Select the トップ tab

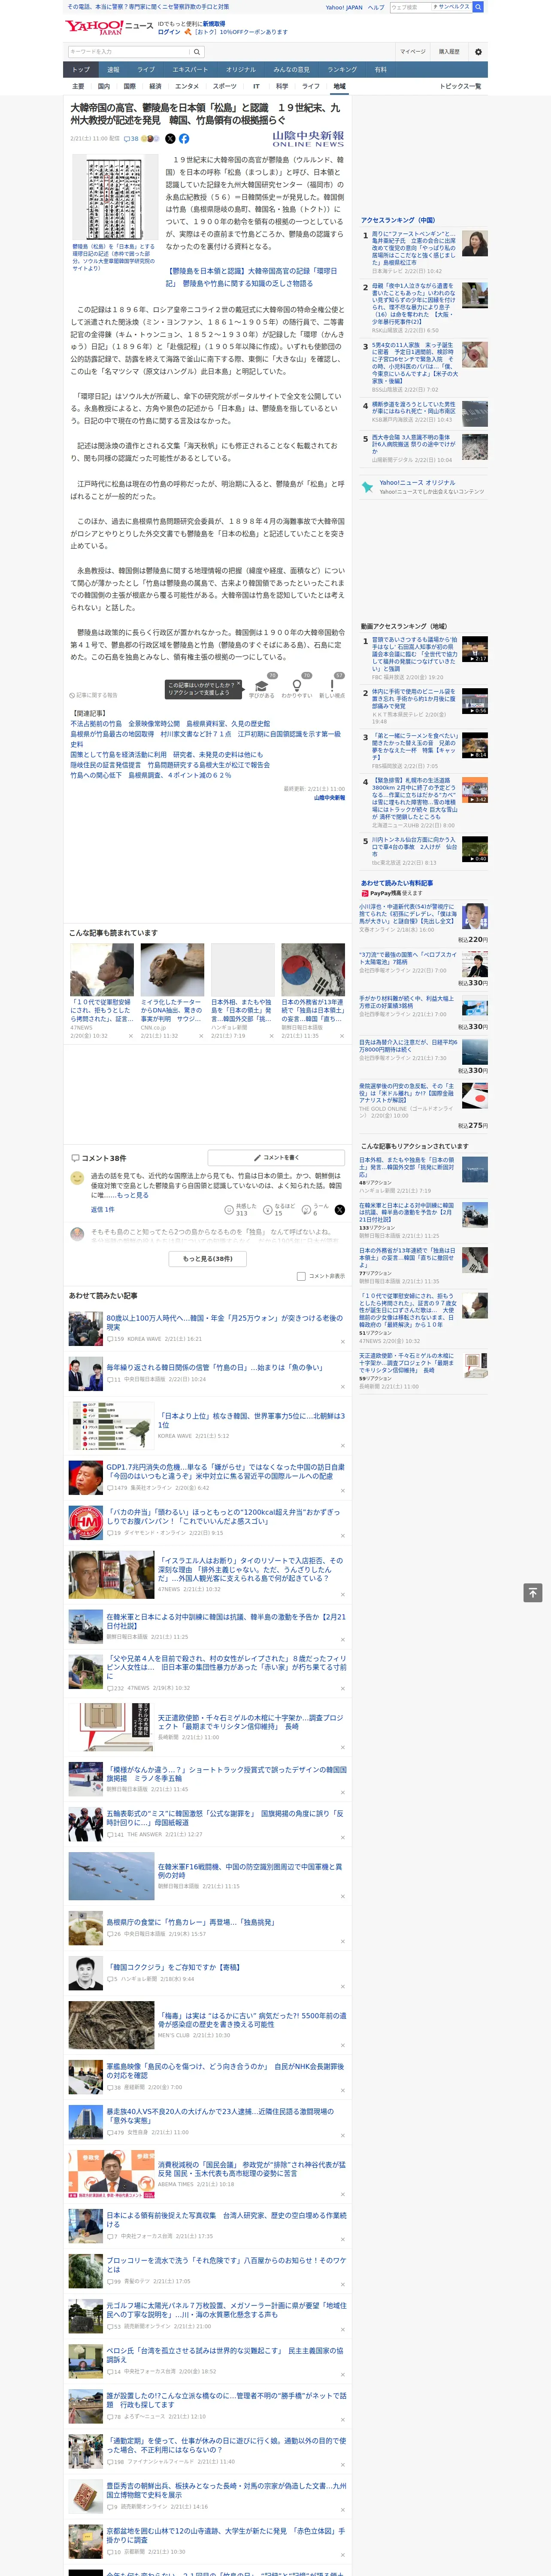click(81, 69)
